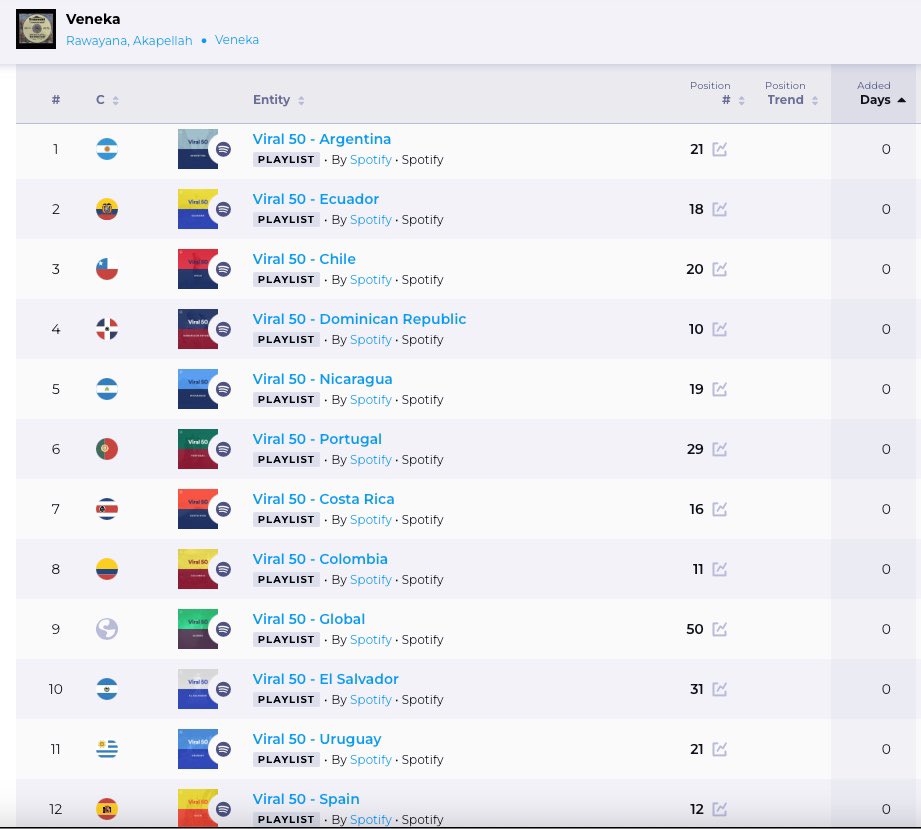Open Viral 50 - Uruguay playlist link
The width and height of the screenshot is (921, 829).
point(317,739)
